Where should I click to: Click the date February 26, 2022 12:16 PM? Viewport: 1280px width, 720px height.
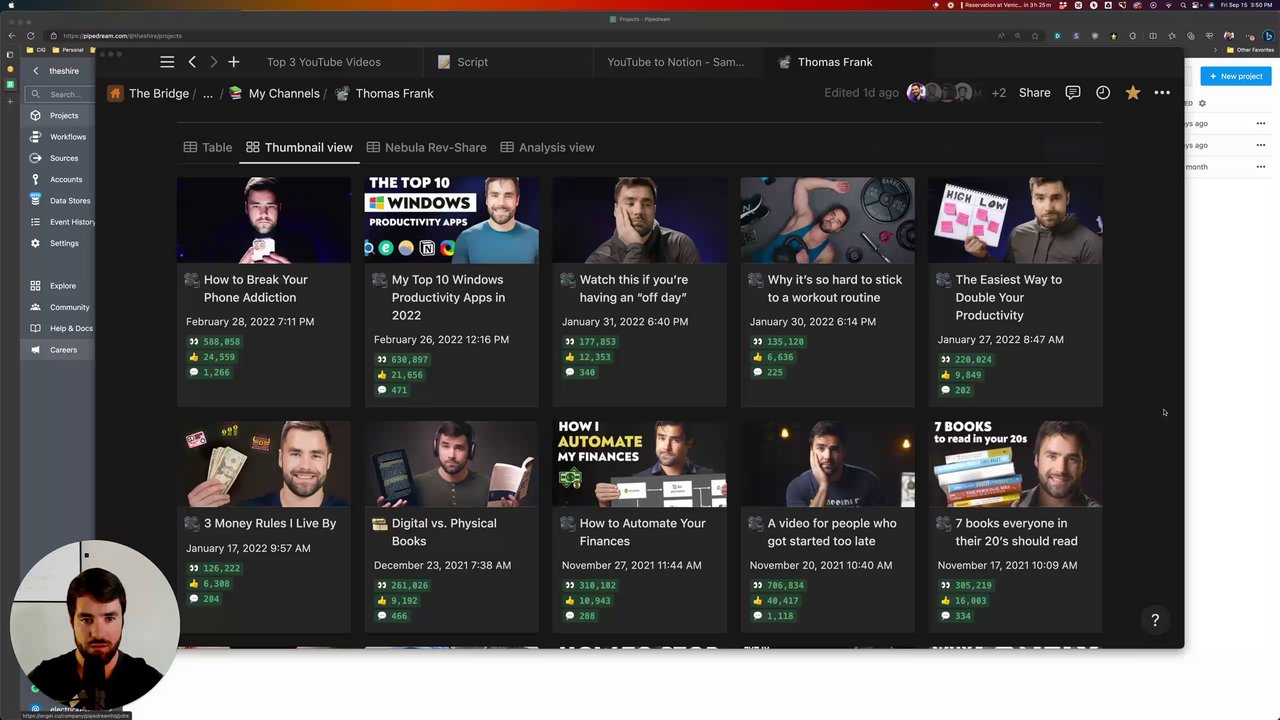(x=441, y=339)
